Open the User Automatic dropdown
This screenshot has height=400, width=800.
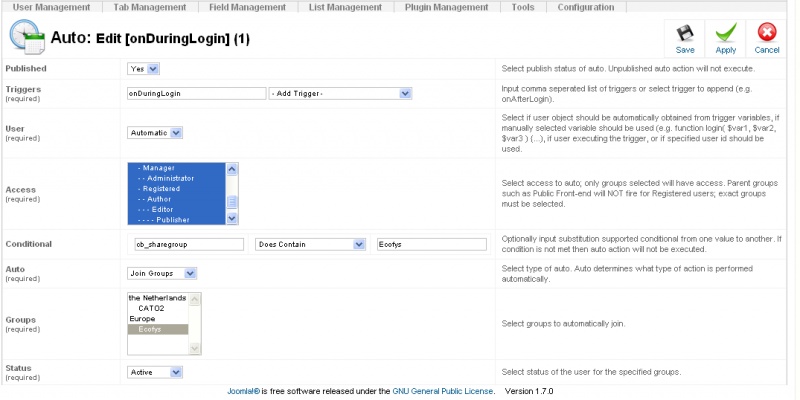(155, 133)
